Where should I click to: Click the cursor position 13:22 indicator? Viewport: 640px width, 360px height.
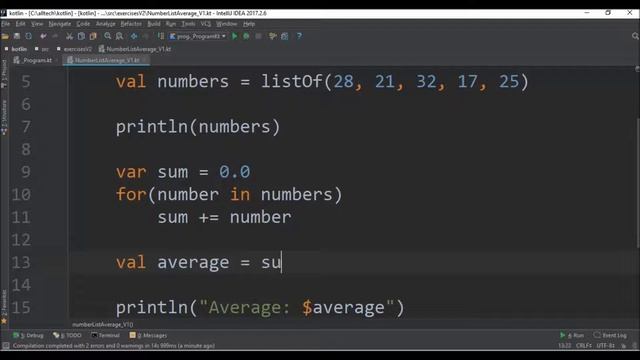pyautogui.click(x=564, y=346)
